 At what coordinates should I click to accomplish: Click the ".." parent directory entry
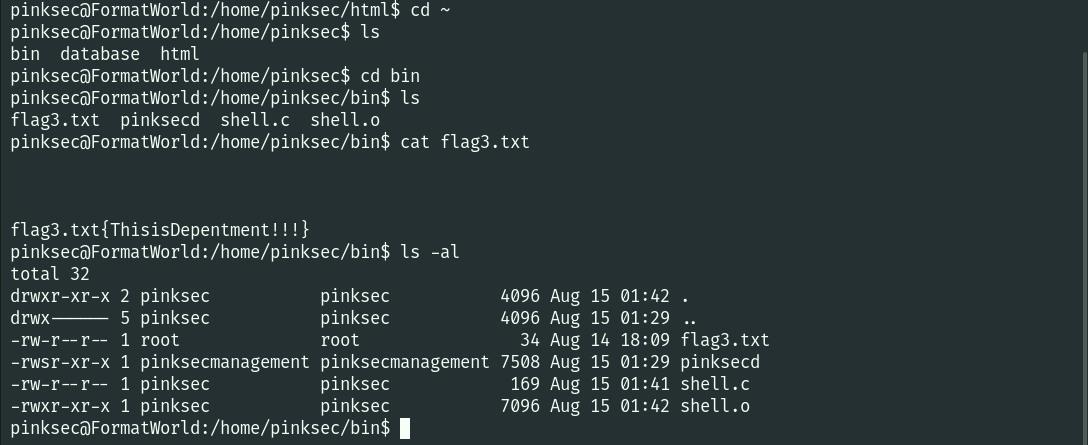pyautogui.click(x=689, y=318)
